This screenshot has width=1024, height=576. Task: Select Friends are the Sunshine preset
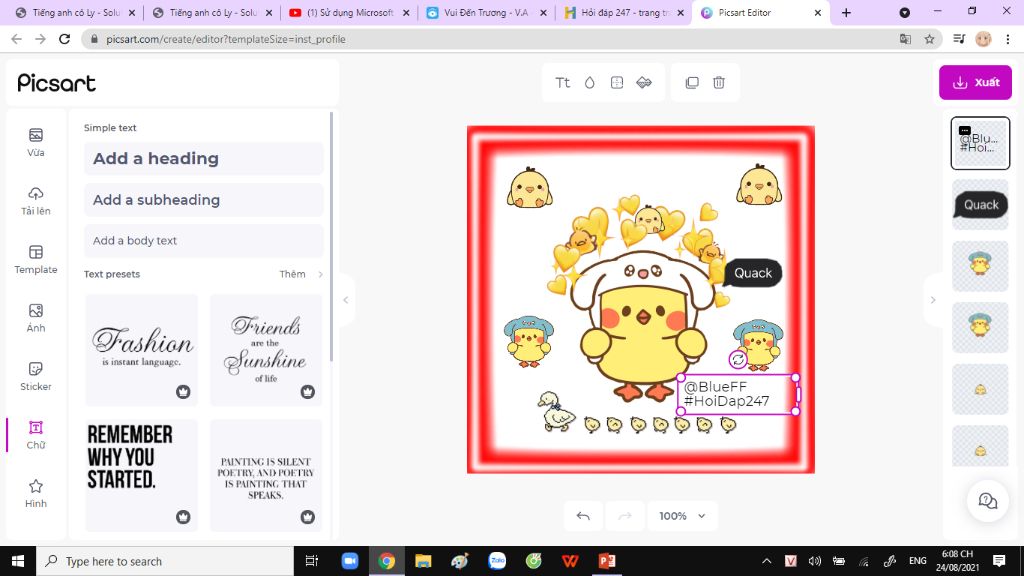point(266,350)
